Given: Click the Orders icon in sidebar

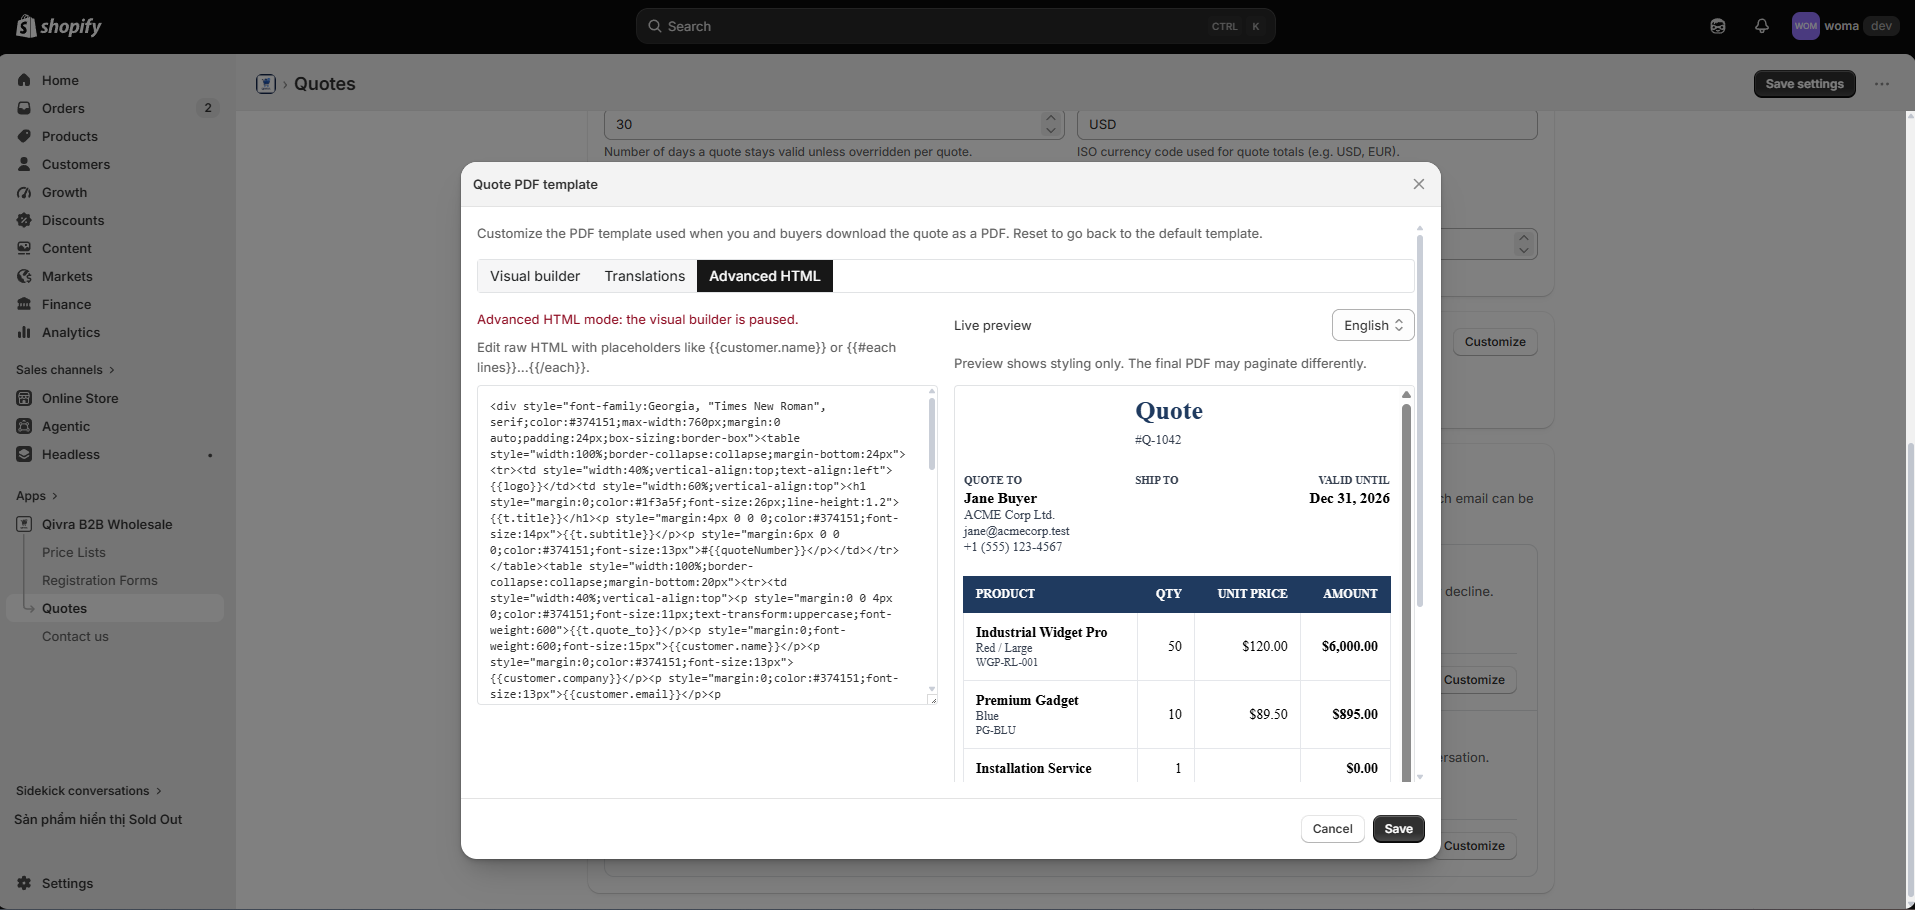Looking at the screenshot, I should coord(24,108).
